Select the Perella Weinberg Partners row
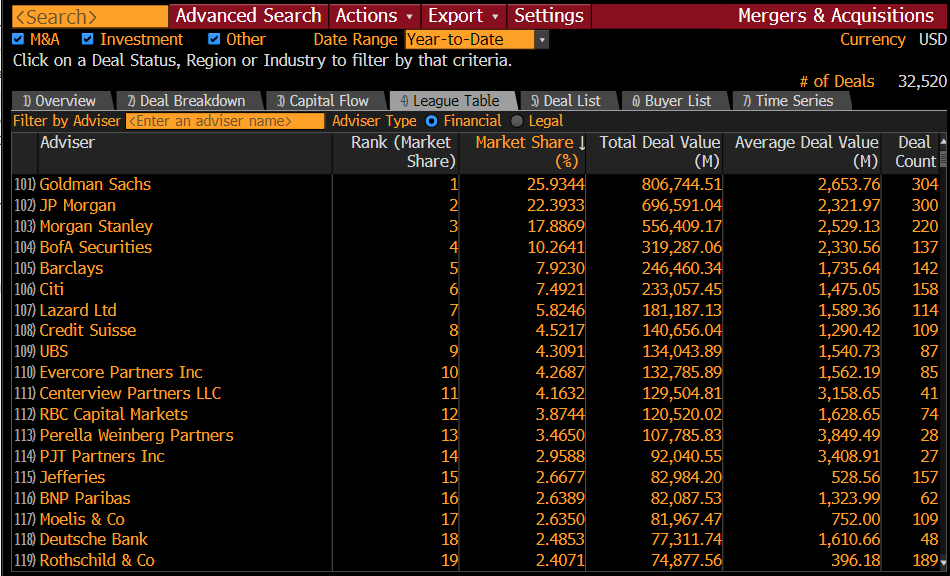This screenshot has height=576, width=950. [476, 435]
